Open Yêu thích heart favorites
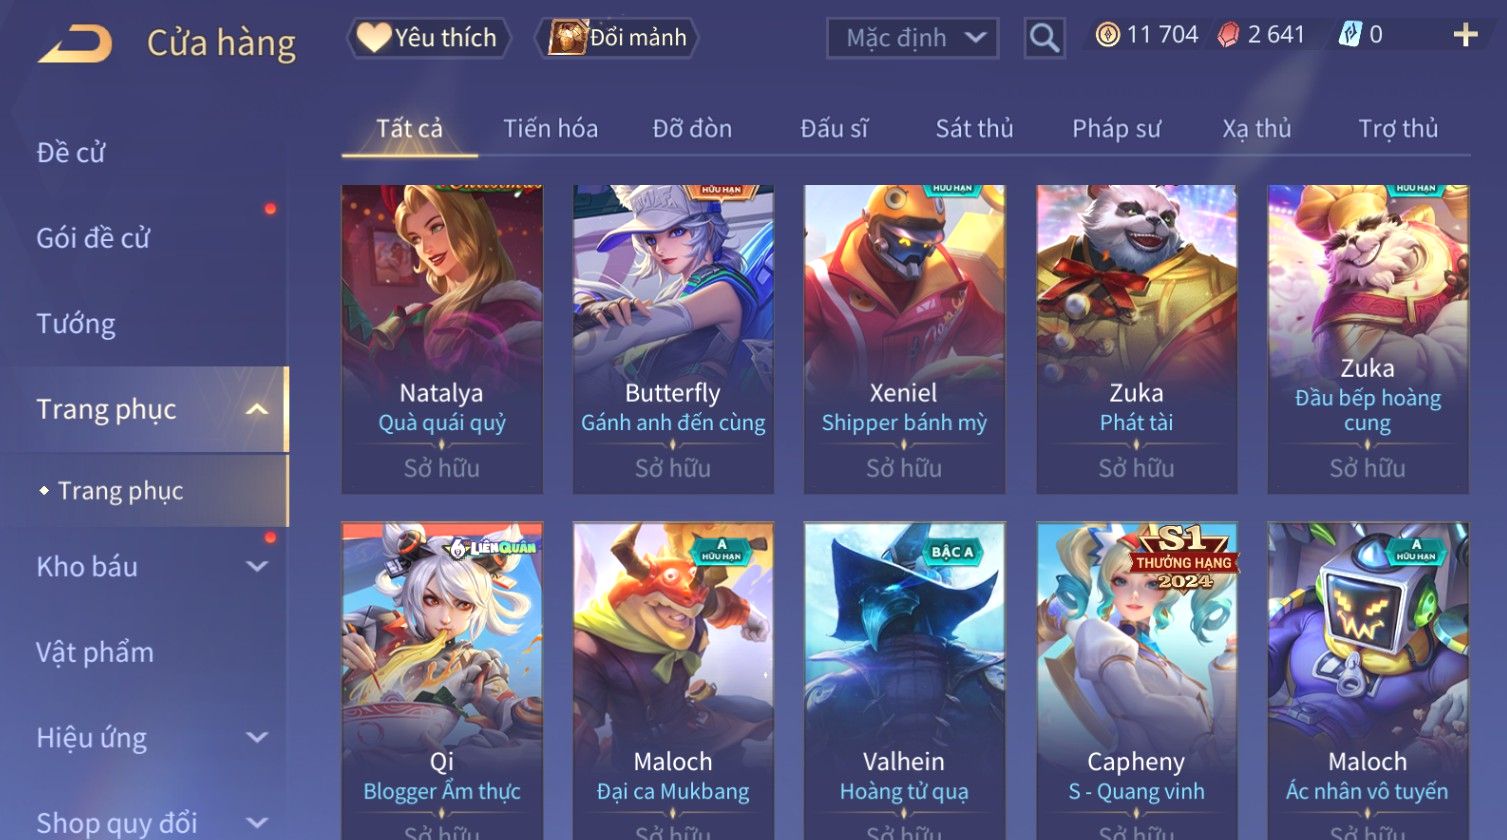 coord(428,38)
